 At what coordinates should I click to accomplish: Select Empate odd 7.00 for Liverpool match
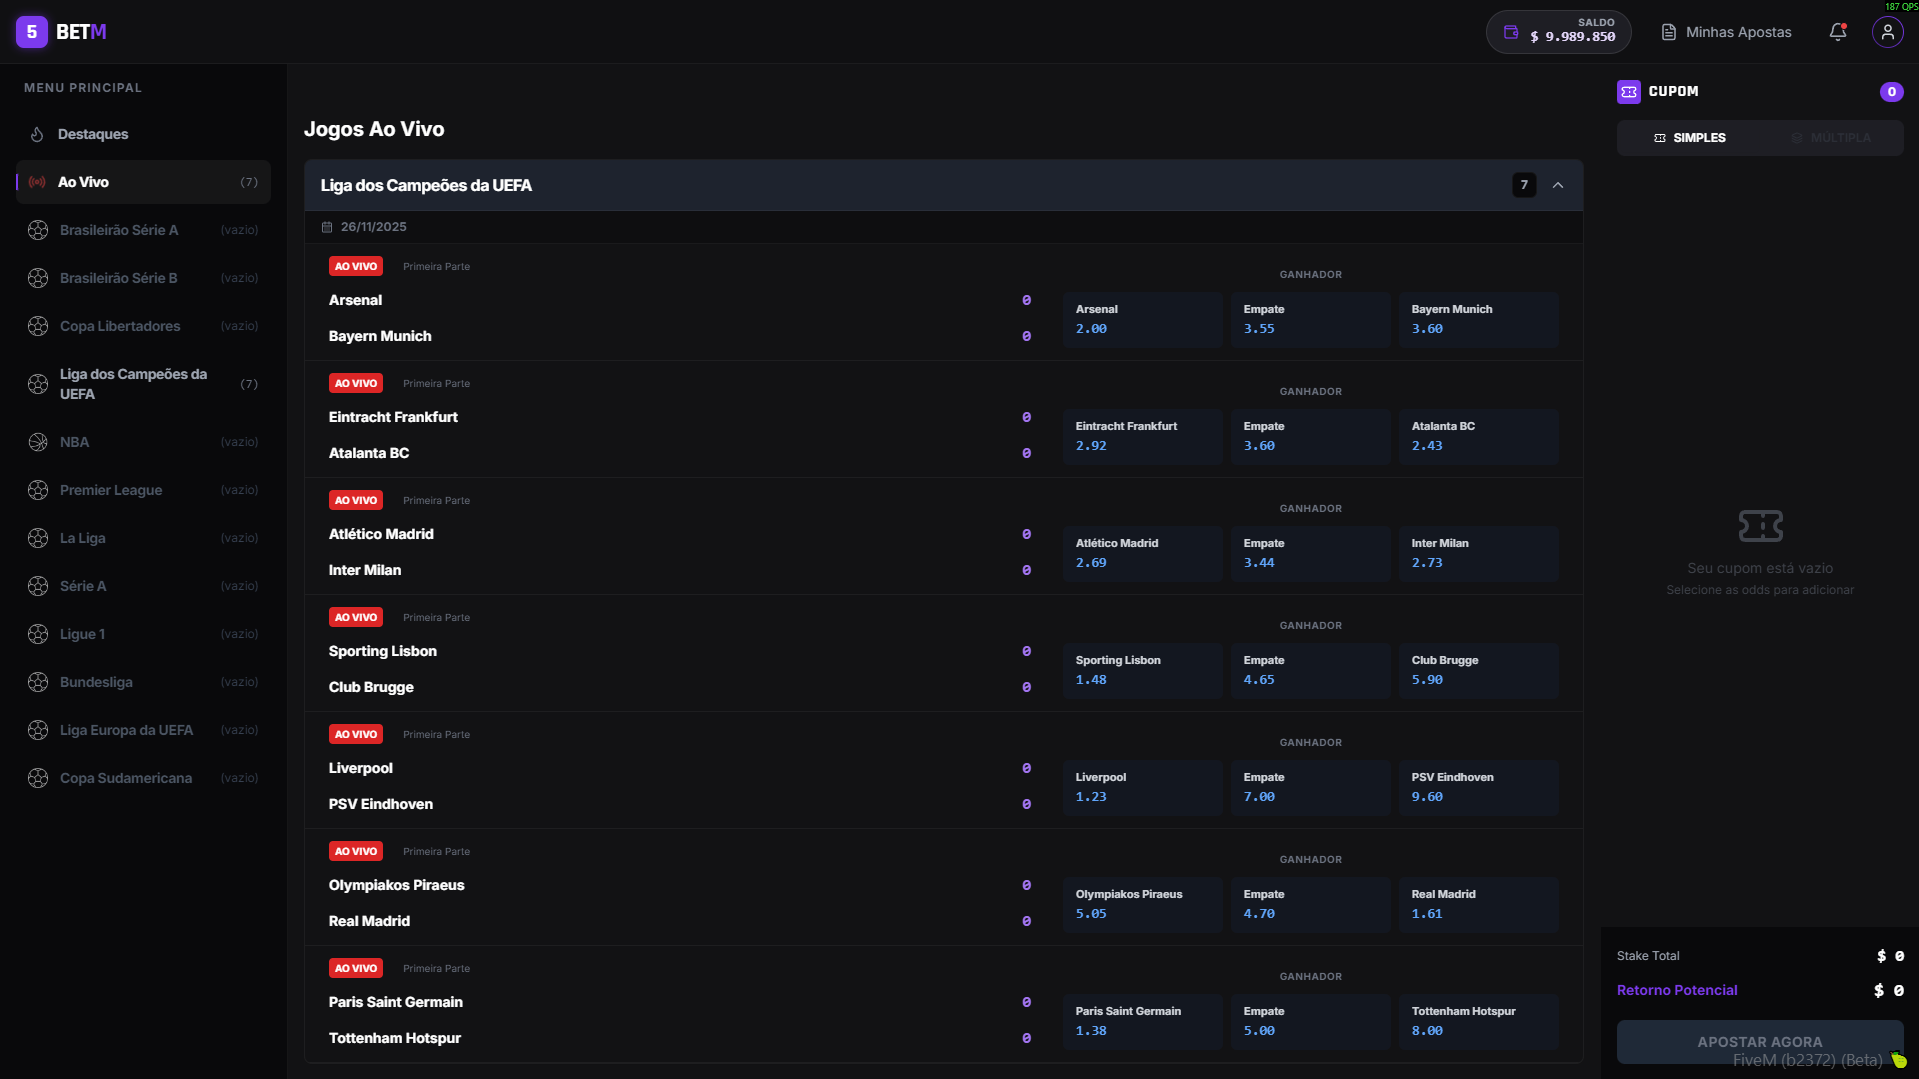click(1310, 787)
